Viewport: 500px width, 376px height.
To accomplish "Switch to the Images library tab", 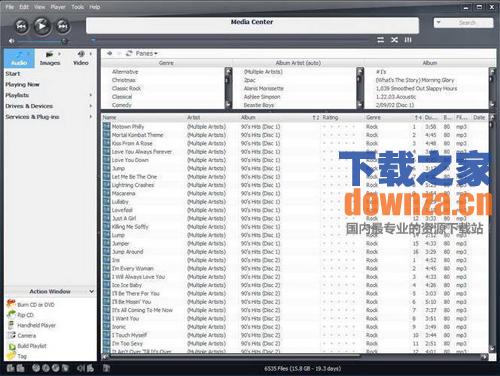I will click(50, 58).
